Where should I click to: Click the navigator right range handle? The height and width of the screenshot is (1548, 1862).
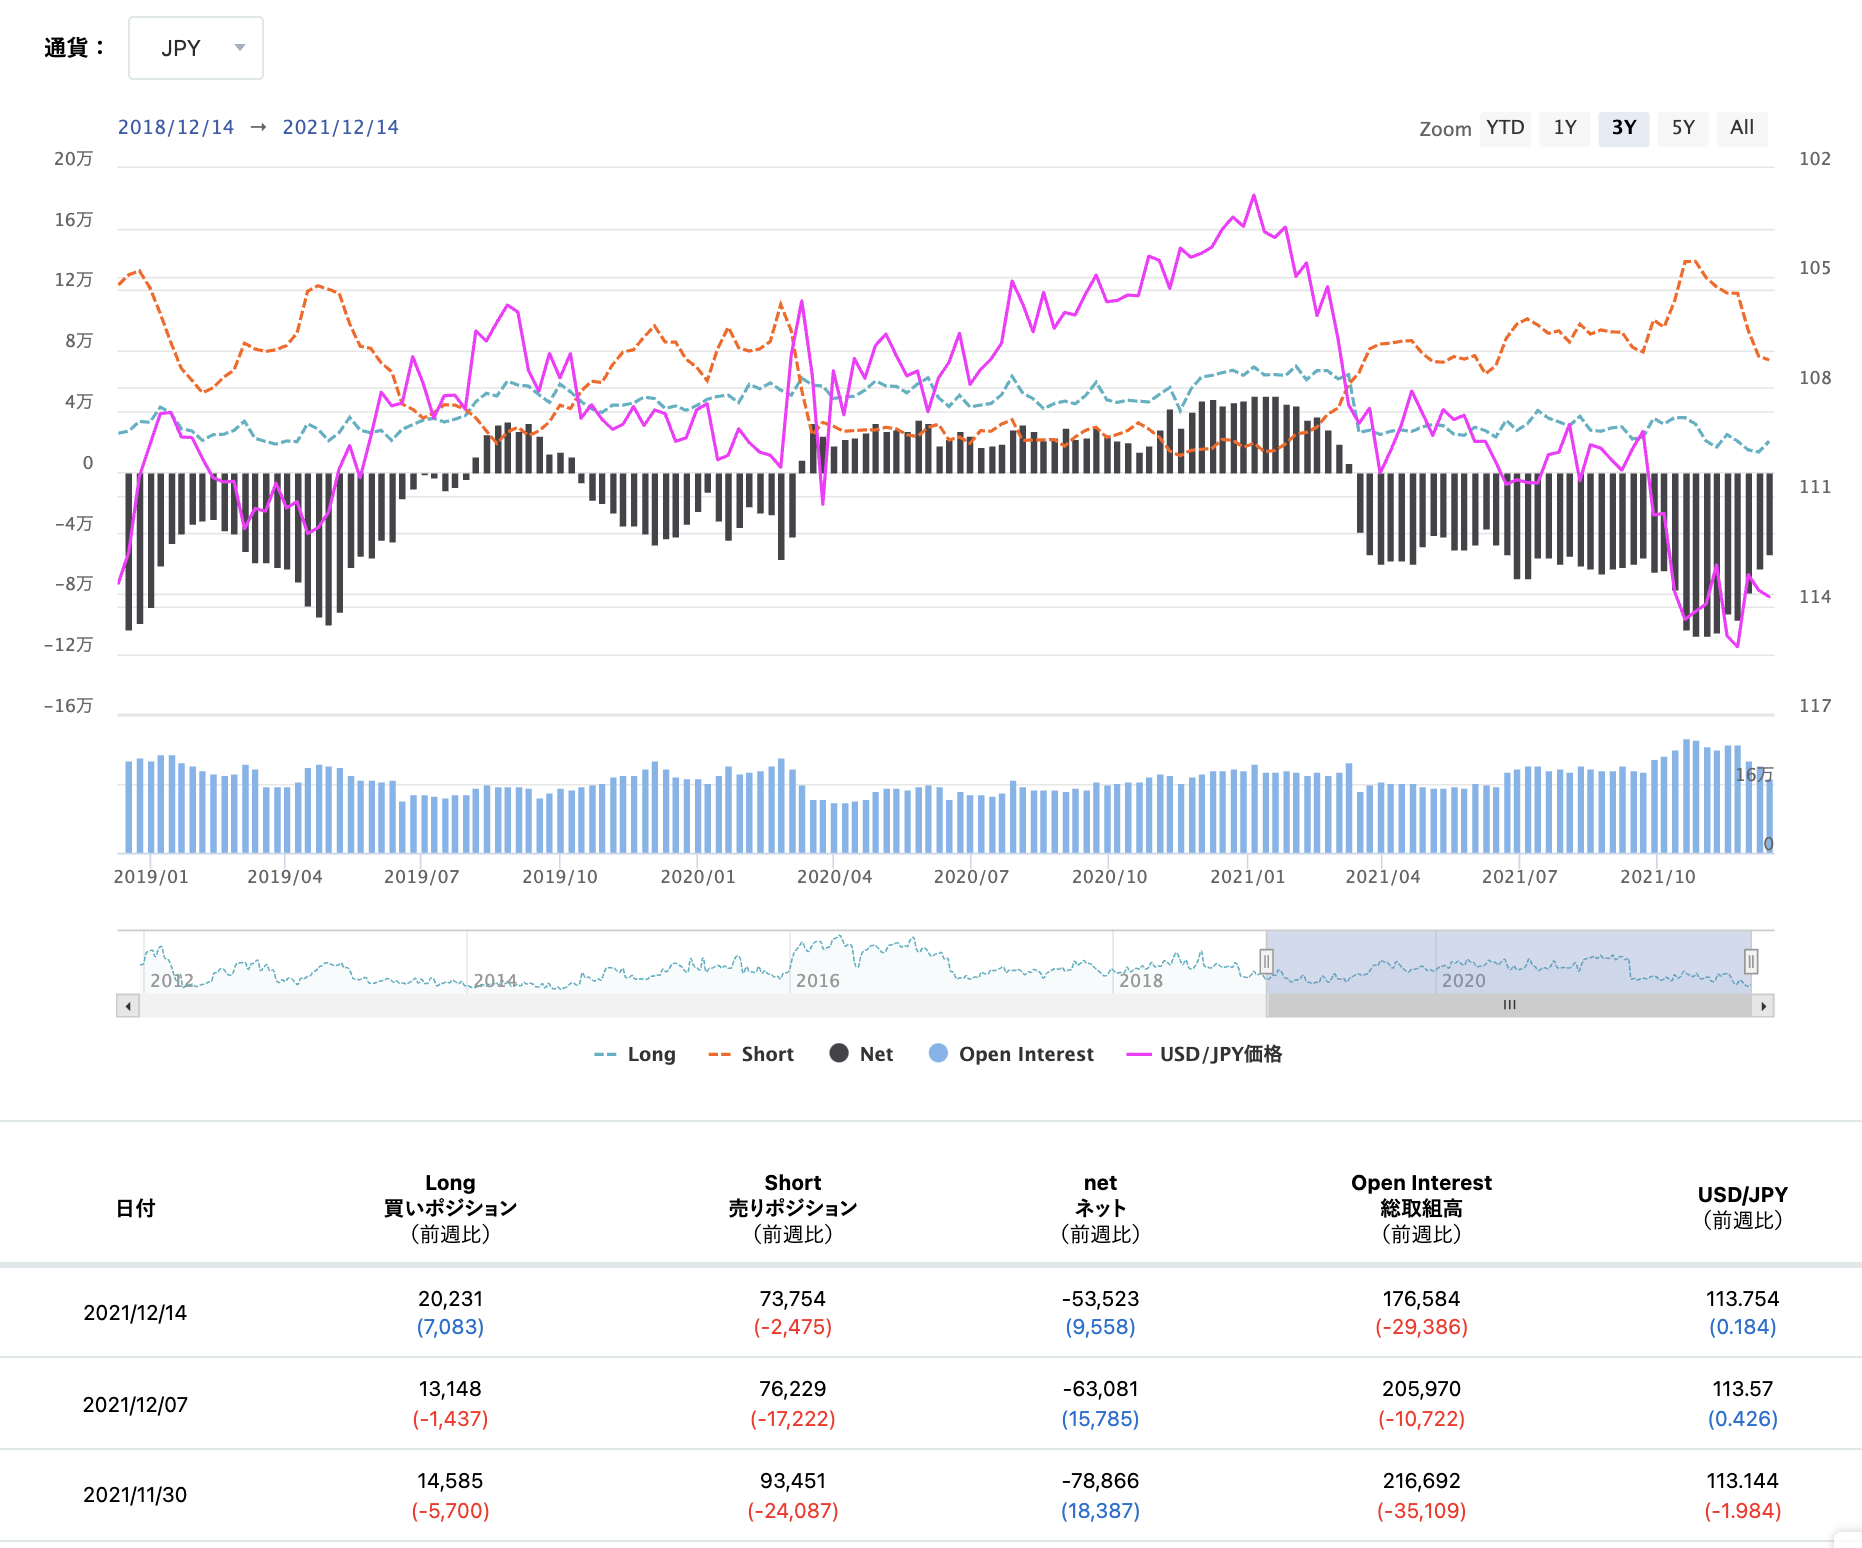point(1751,962)
